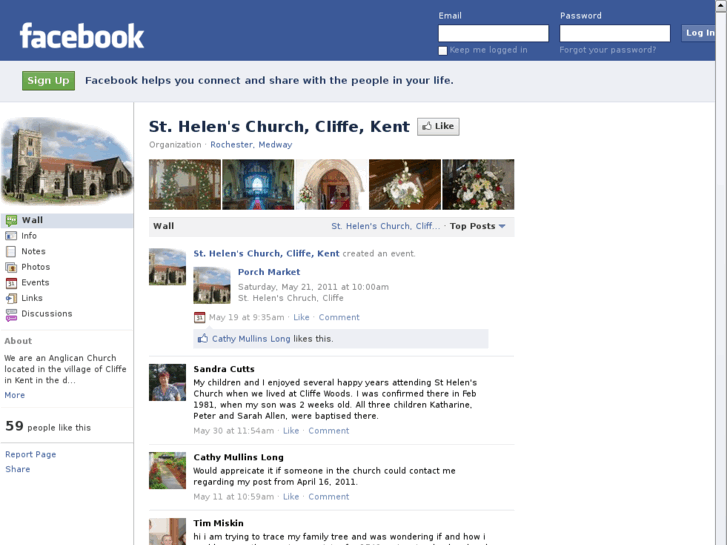
Task: Click Forgot your password link
Action: pyautogui.click(x=607, y=50)
